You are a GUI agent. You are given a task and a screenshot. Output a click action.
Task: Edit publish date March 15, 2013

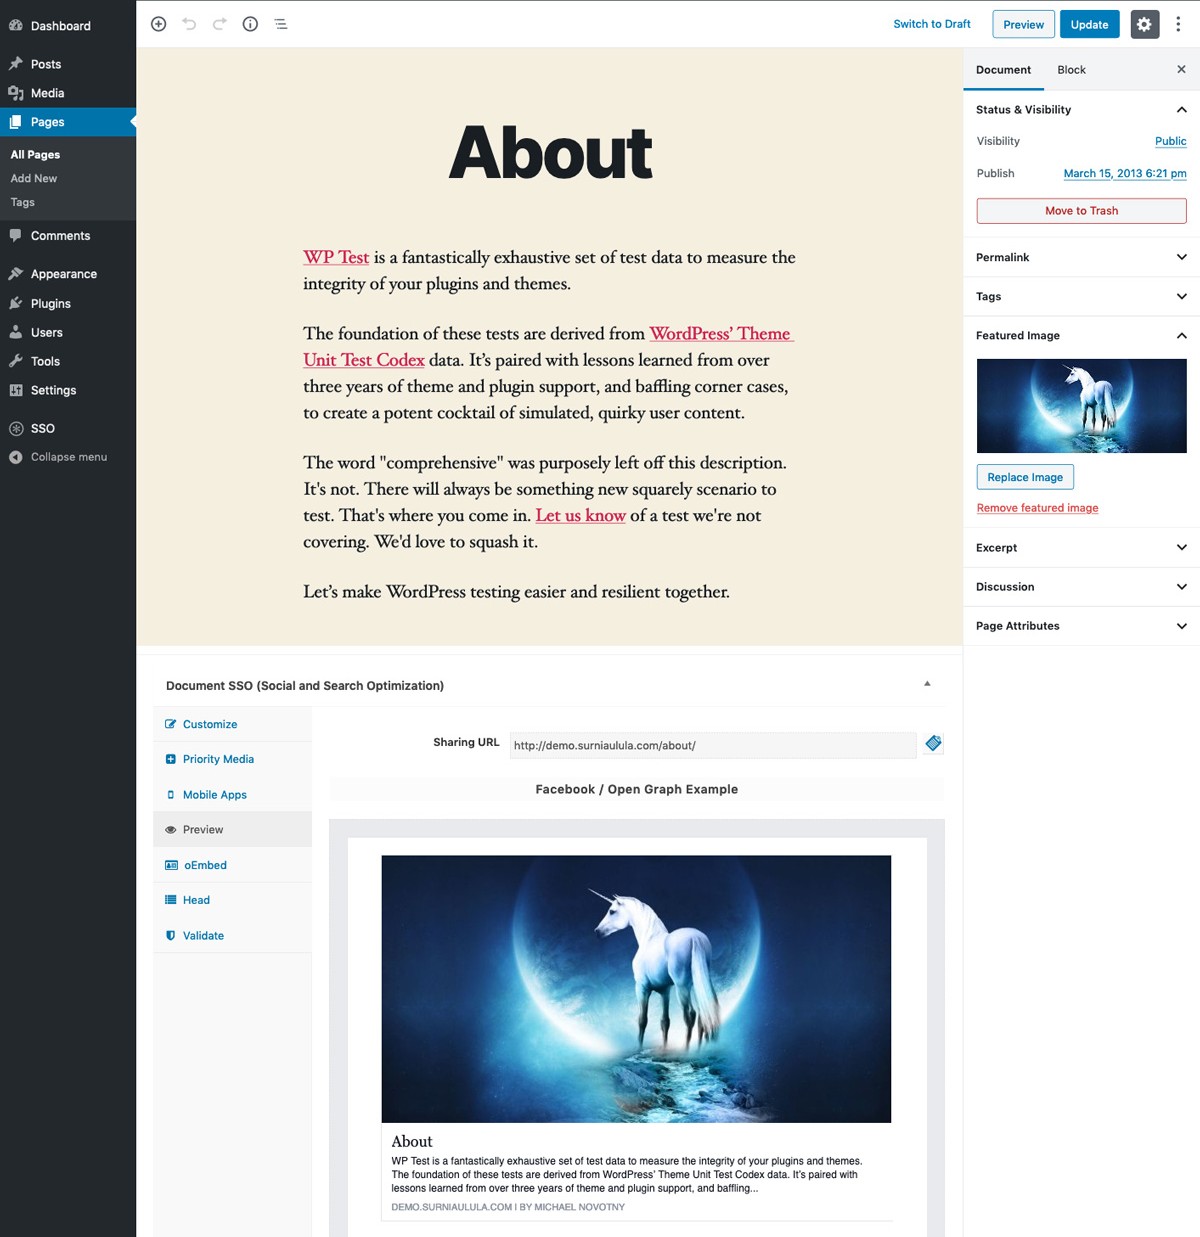coord(1125,173)
